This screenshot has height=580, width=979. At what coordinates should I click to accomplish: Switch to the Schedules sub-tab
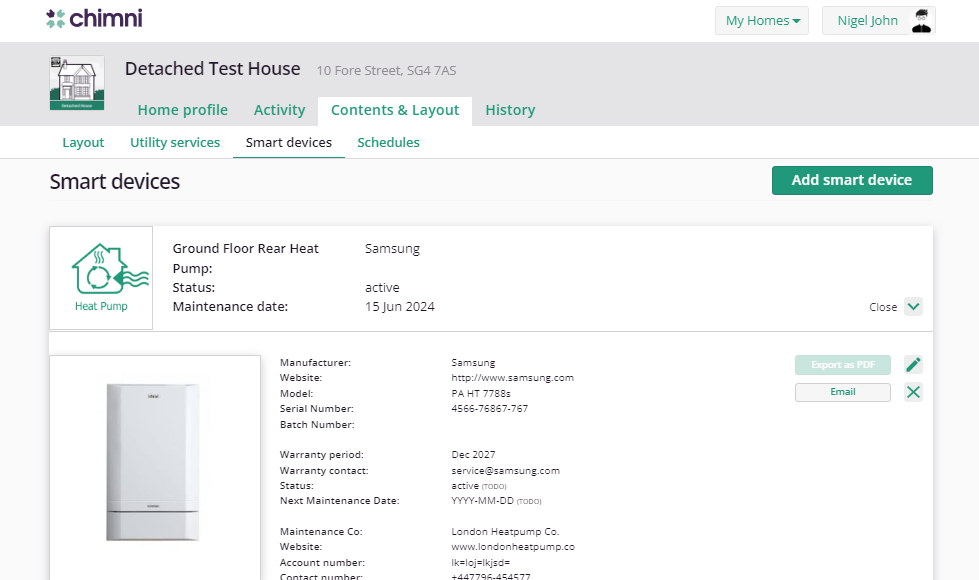[x=388, y=142]
